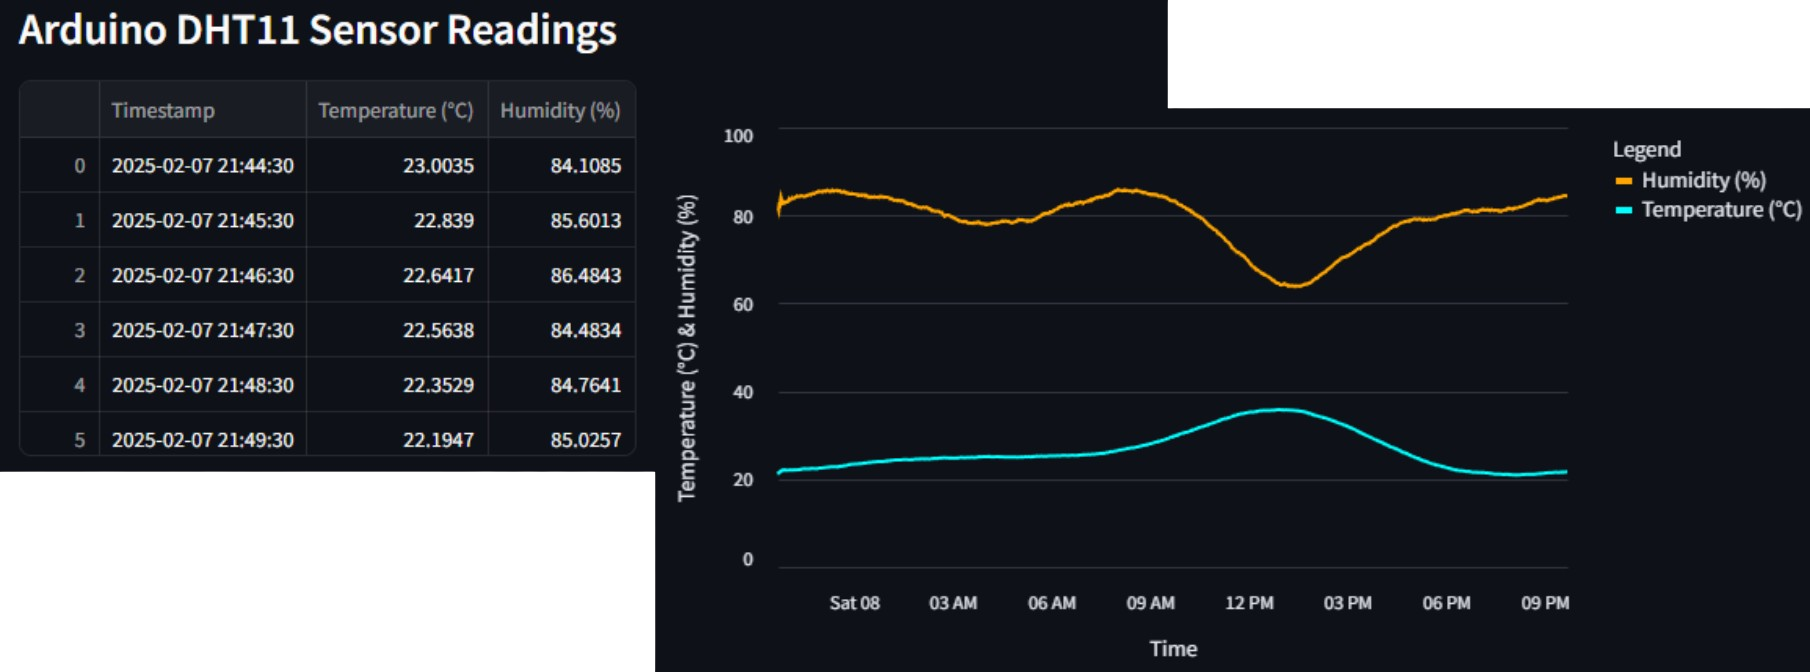Image resolution: width=1810 pixels, height=672 pixels.
Task: Click the timestamp cell 2025-02-07 21:45:30
Action: pos(202,220)
